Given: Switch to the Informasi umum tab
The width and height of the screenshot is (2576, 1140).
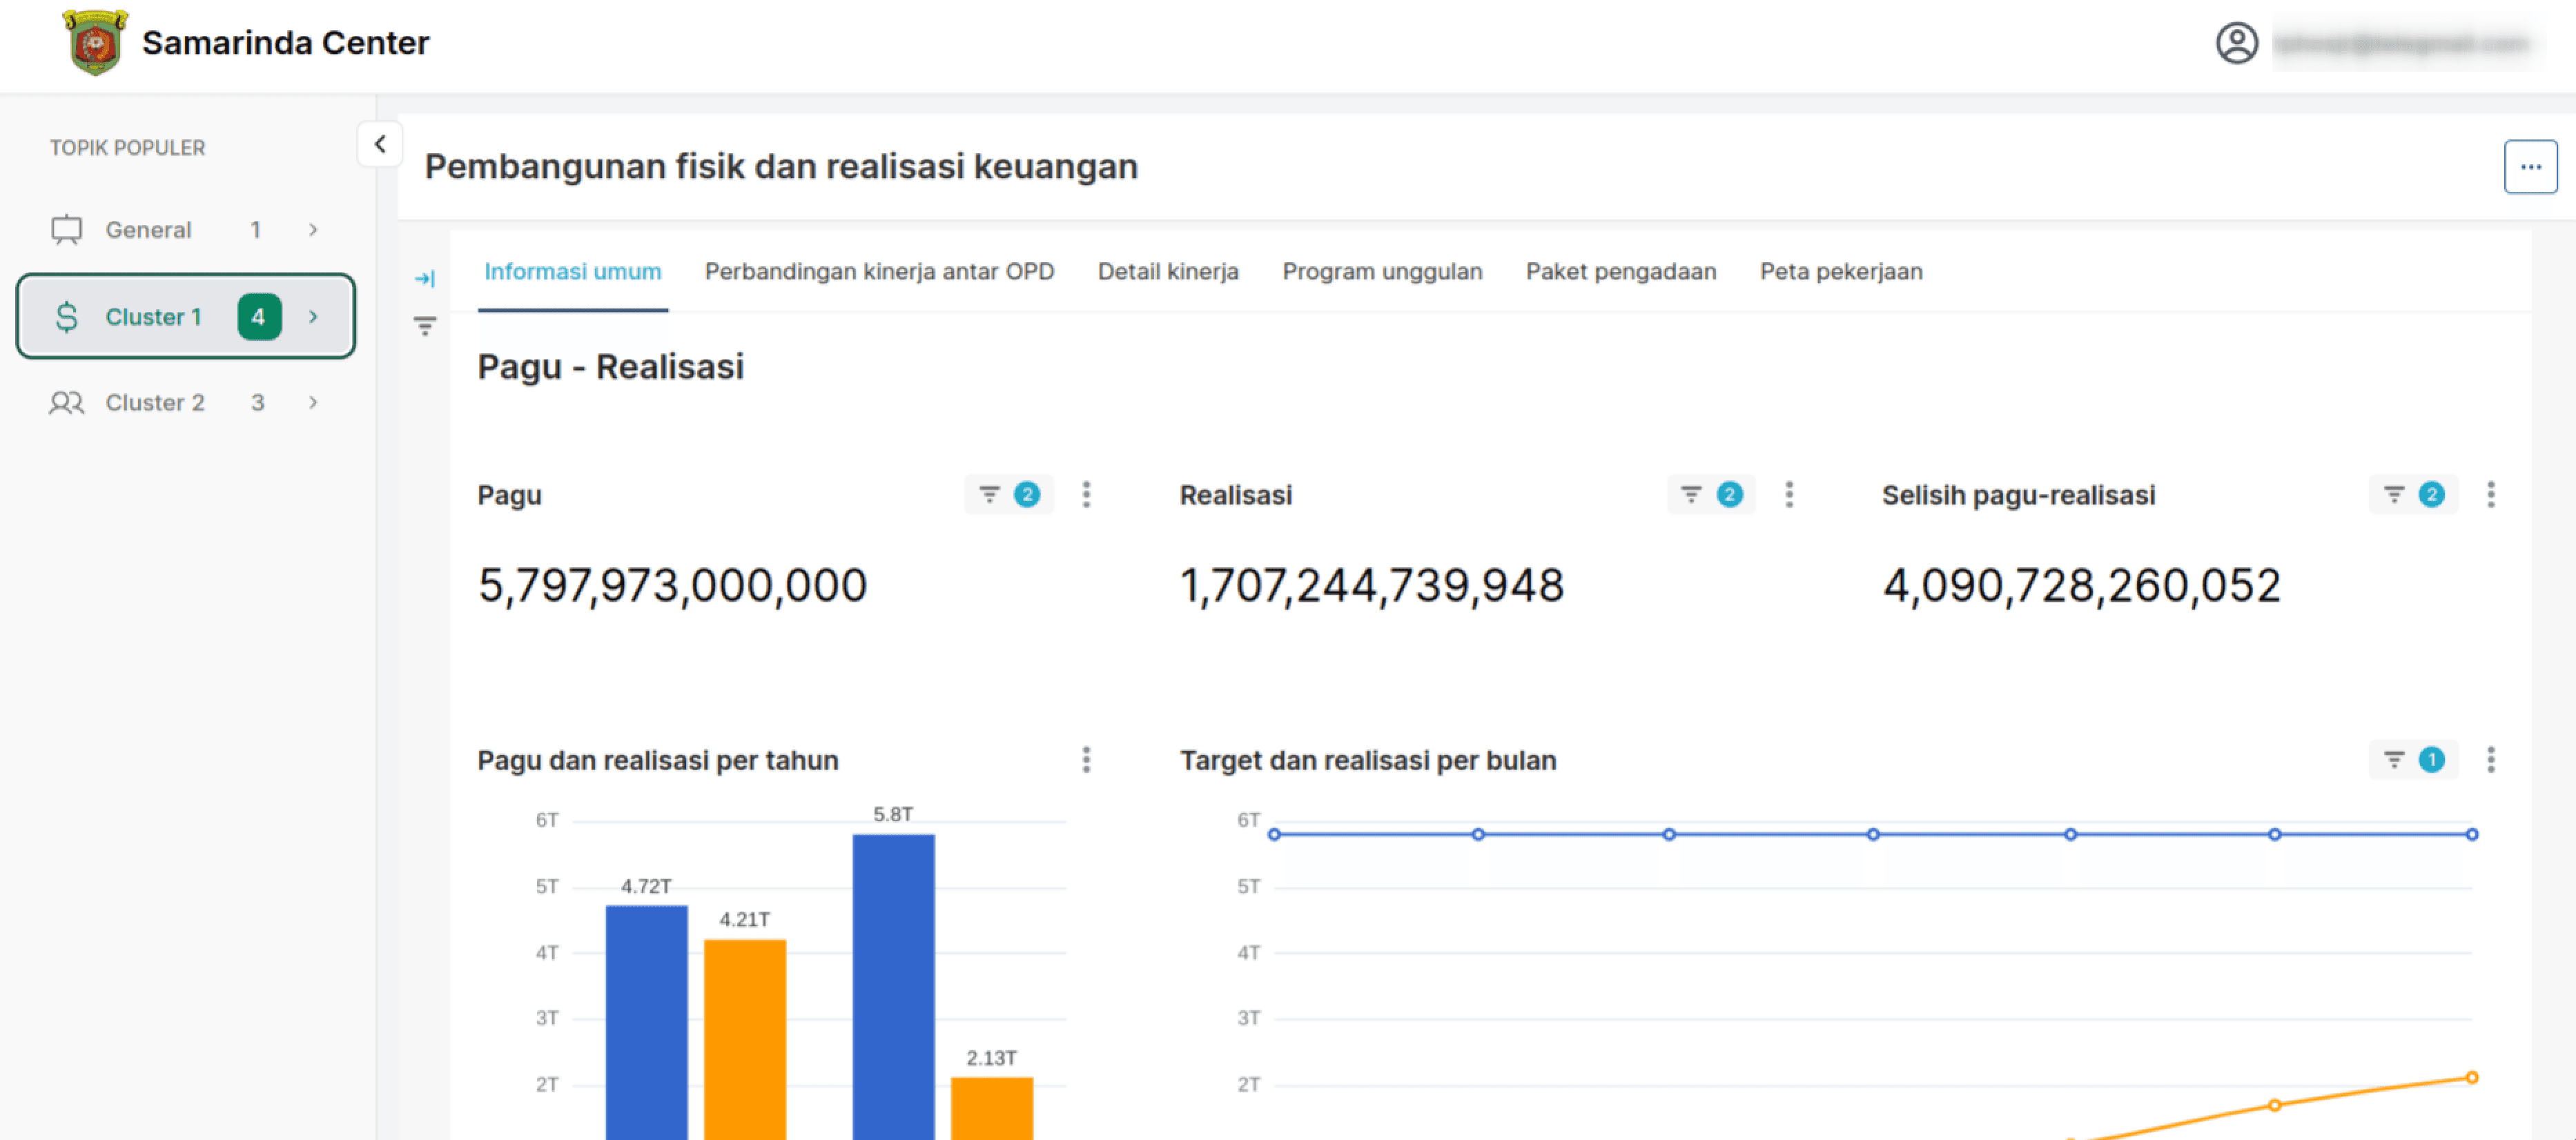Looking at the screenshot, I should click(x=572, y=272).
